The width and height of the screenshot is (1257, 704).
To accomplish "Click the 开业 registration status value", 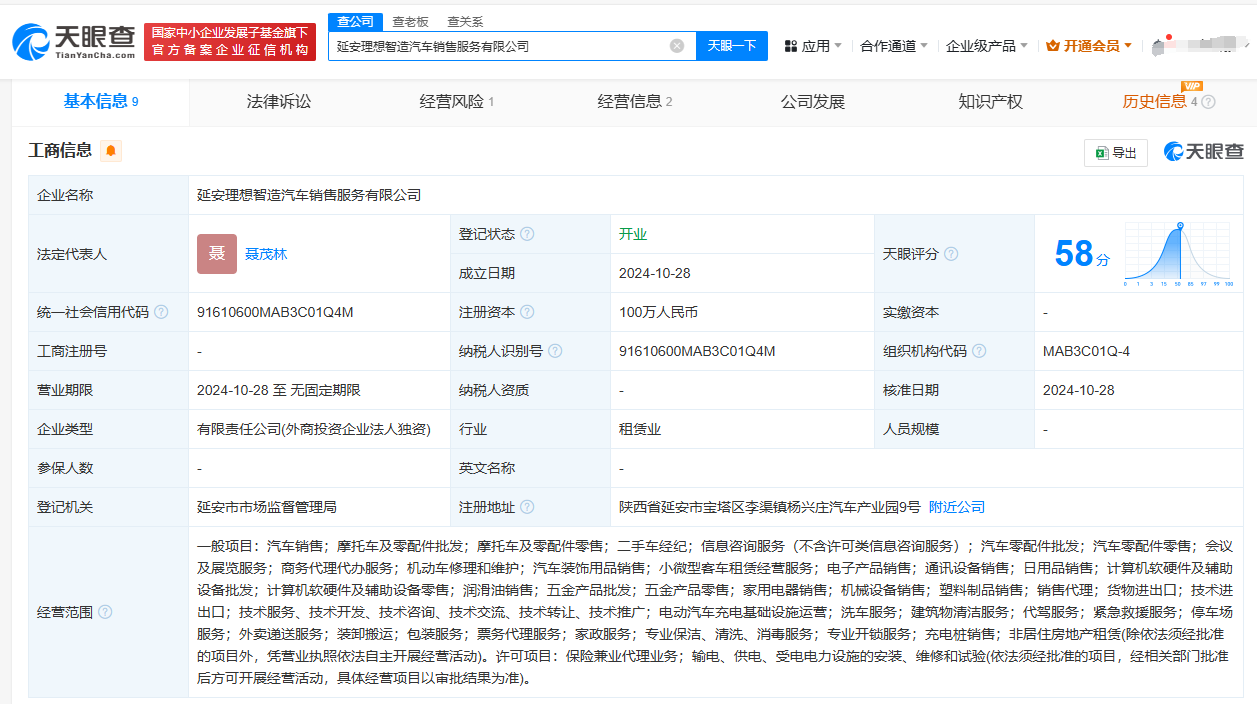I will point(633,234).
